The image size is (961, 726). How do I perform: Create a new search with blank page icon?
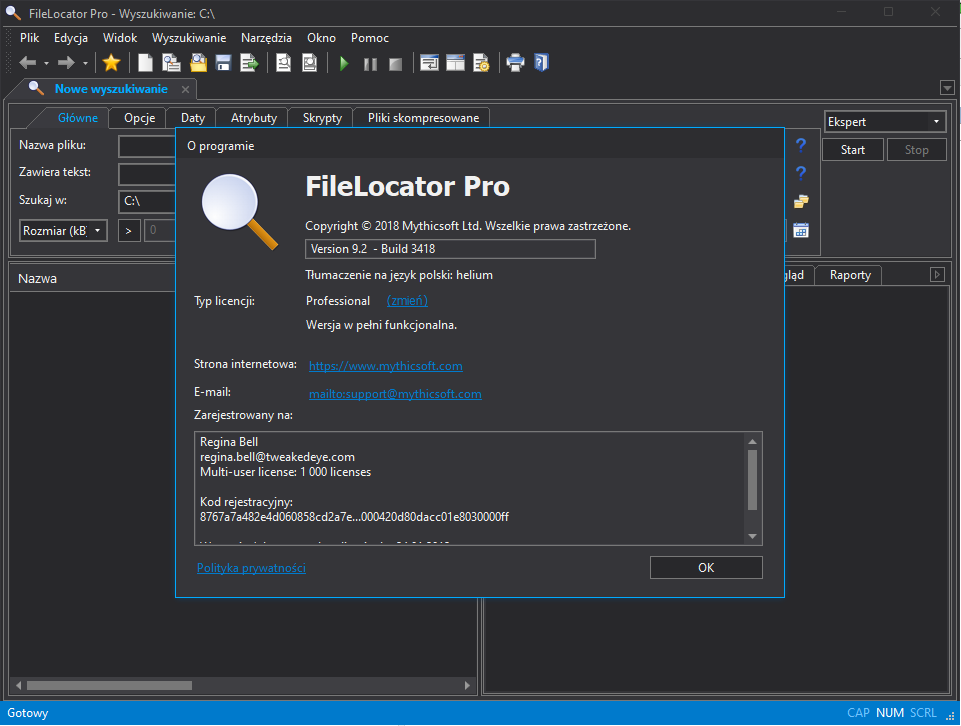(145, 62)
